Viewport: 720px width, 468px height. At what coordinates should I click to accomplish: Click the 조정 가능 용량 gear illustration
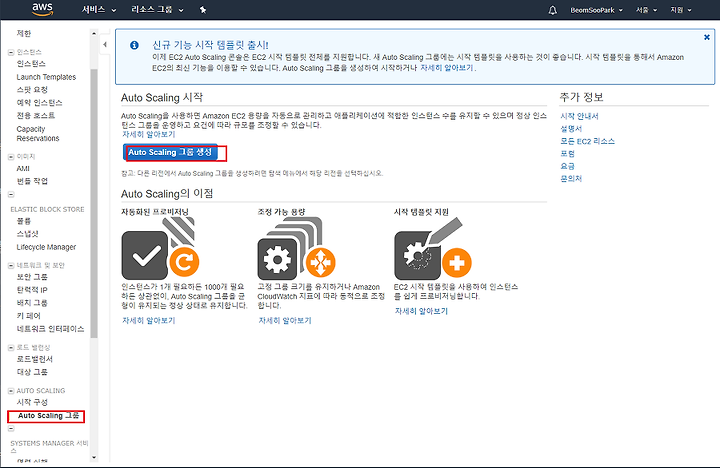297,248
